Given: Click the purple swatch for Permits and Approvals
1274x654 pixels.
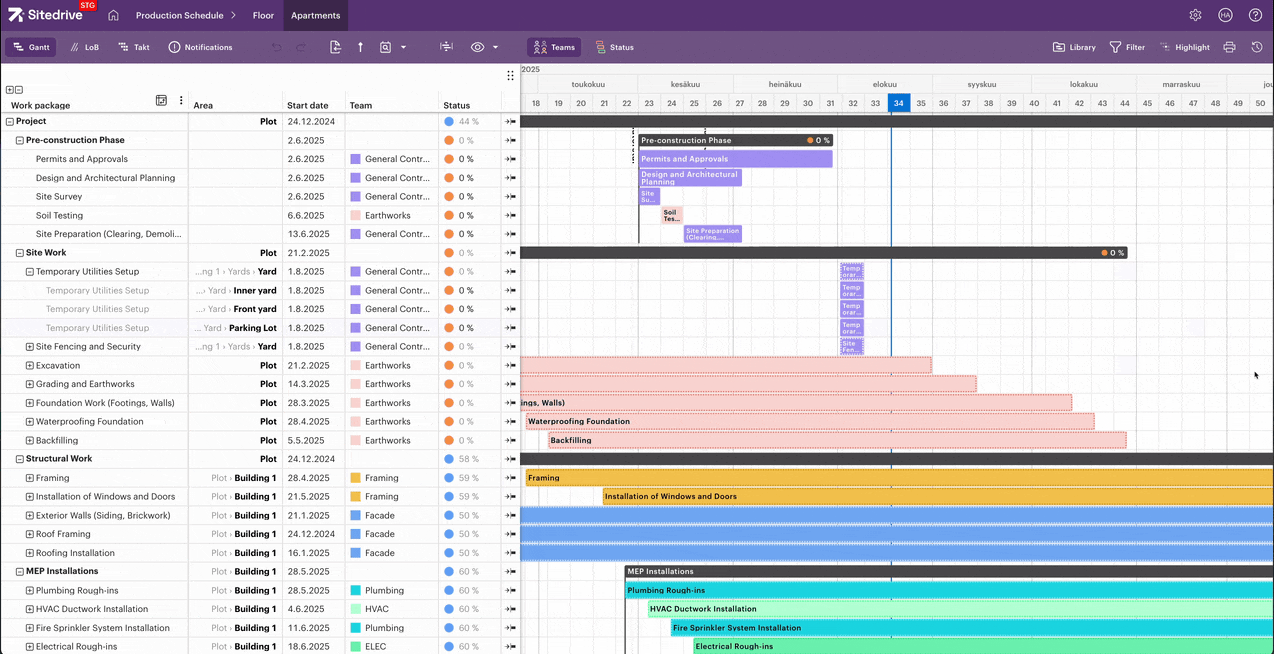Looking at the screenshot, I should click(355, 159).
